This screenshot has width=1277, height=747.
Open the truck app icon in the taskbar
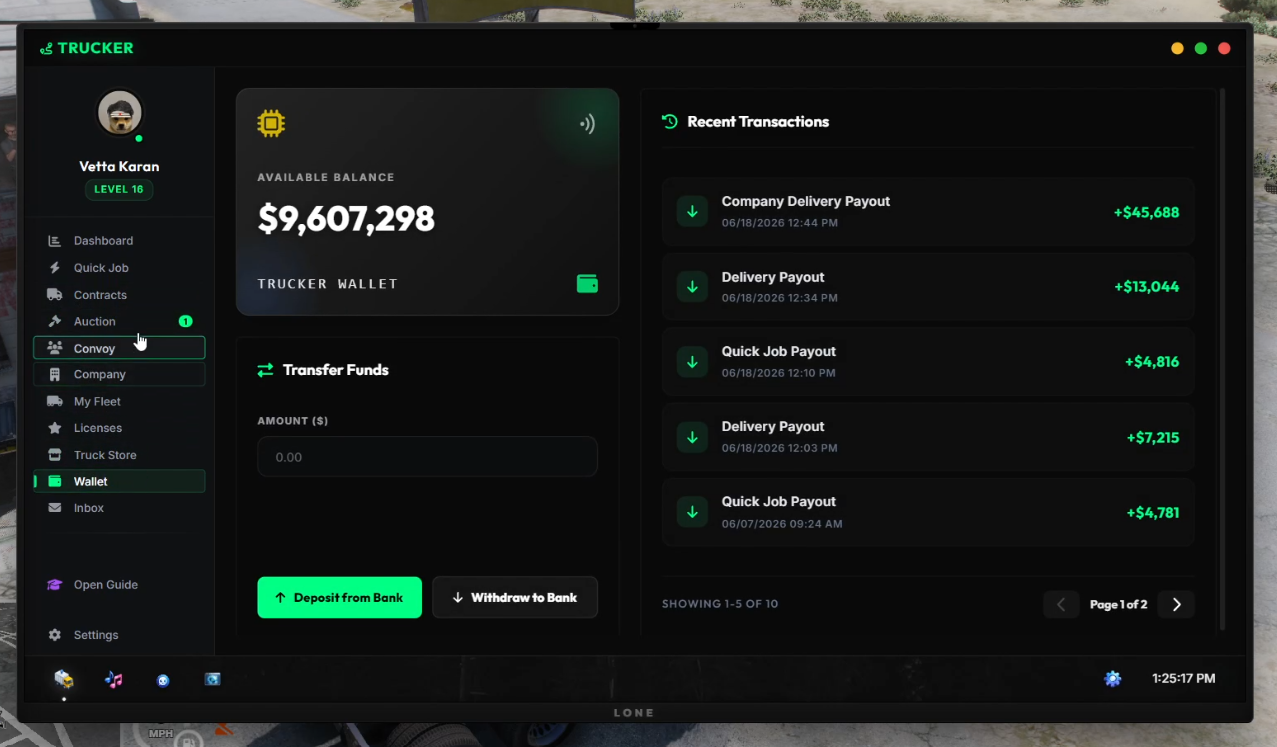pos(64,679)
